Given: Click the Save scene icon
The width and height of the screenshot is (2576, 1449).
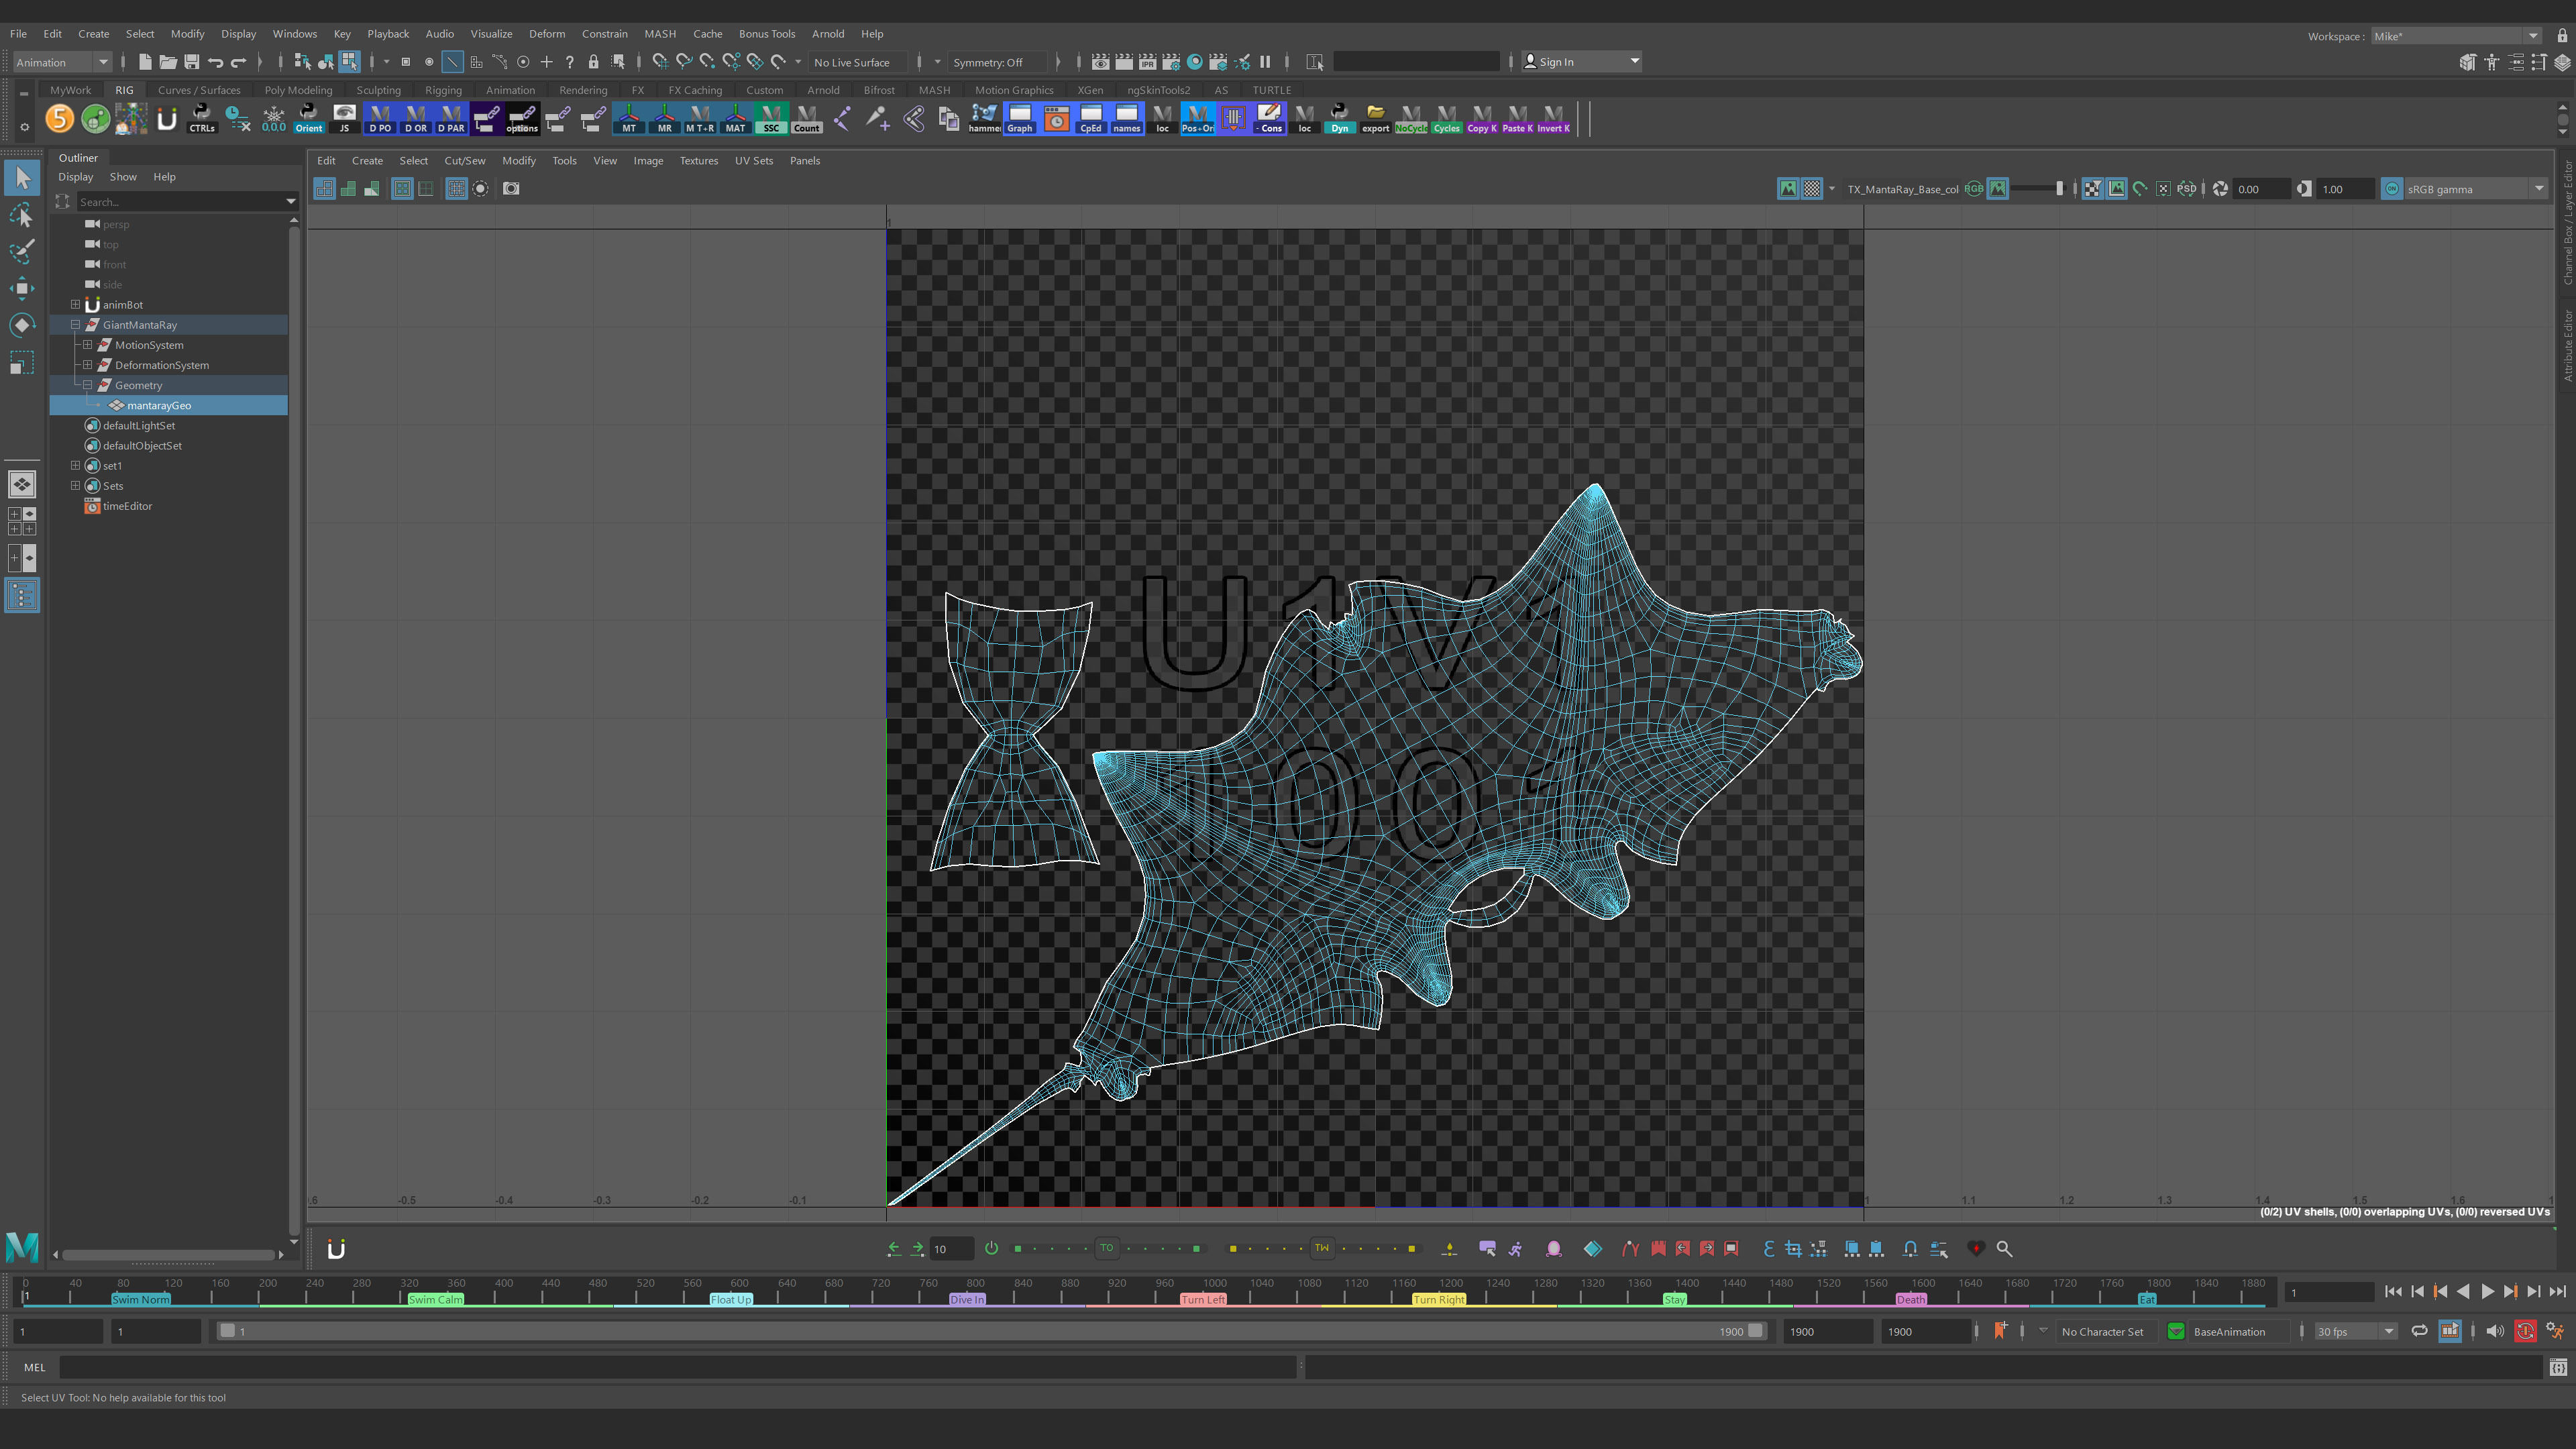Looking at the screenshot, I should click(x=192, y=62).
